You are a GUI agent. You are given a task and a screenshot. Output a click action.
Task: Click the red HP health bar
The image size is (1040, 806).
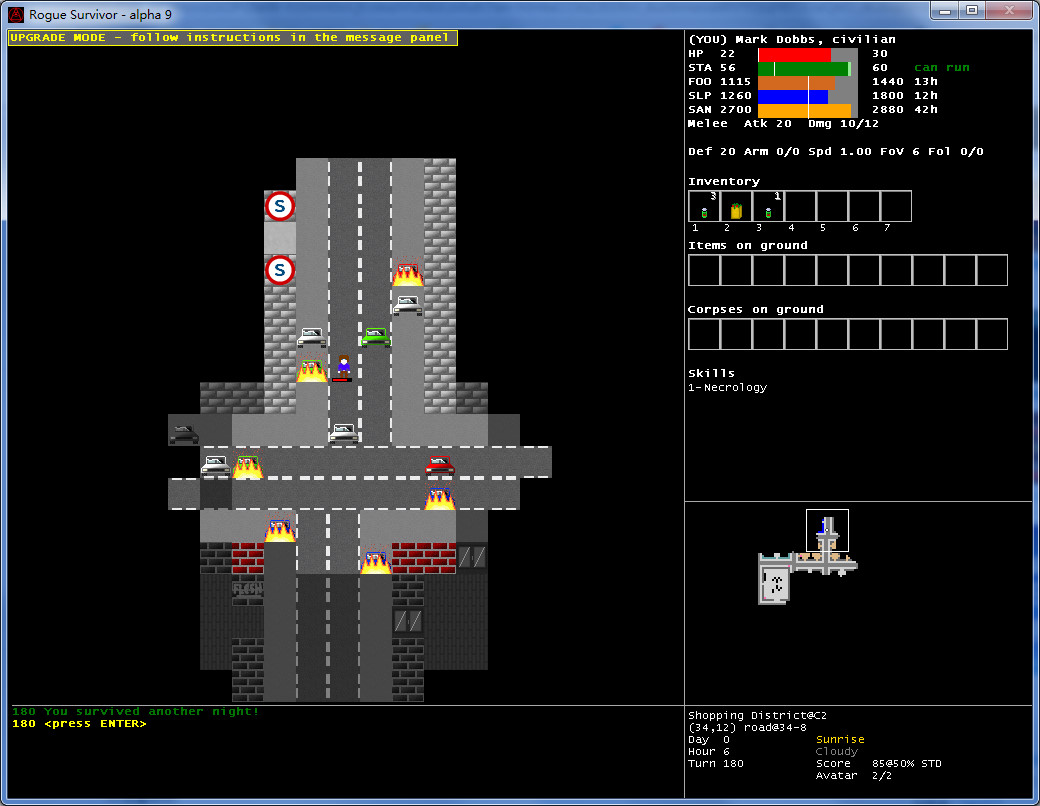[794, 54]
